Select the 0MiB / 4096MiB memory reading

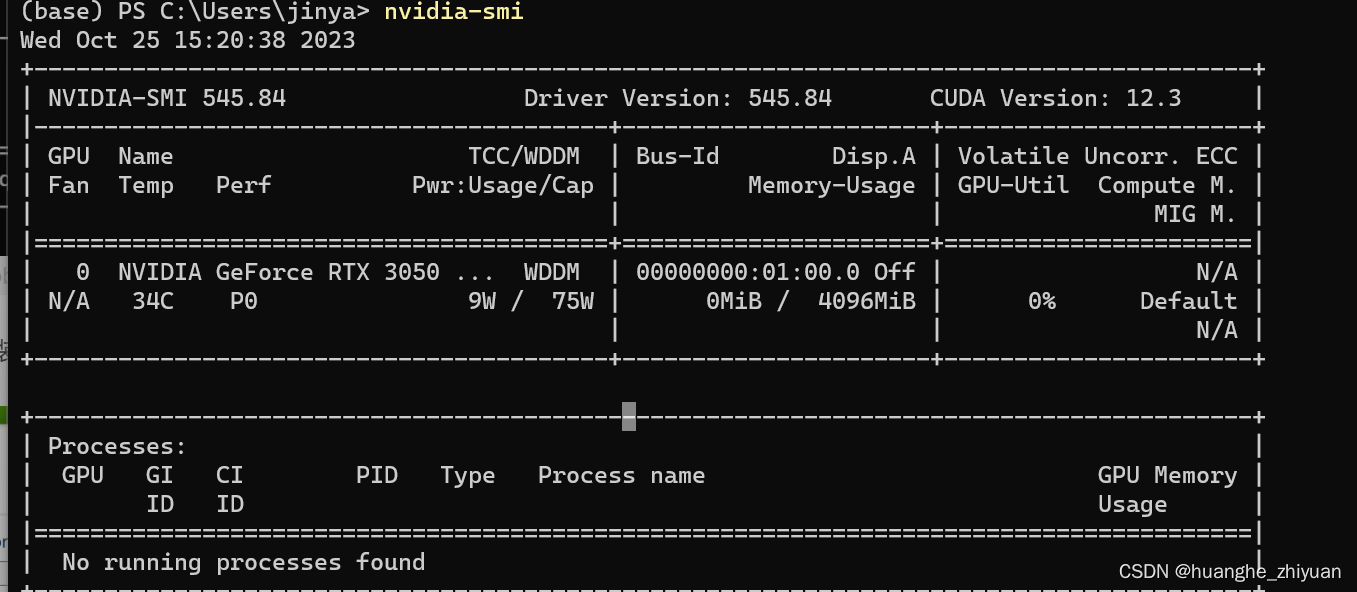tap(810, 301)
